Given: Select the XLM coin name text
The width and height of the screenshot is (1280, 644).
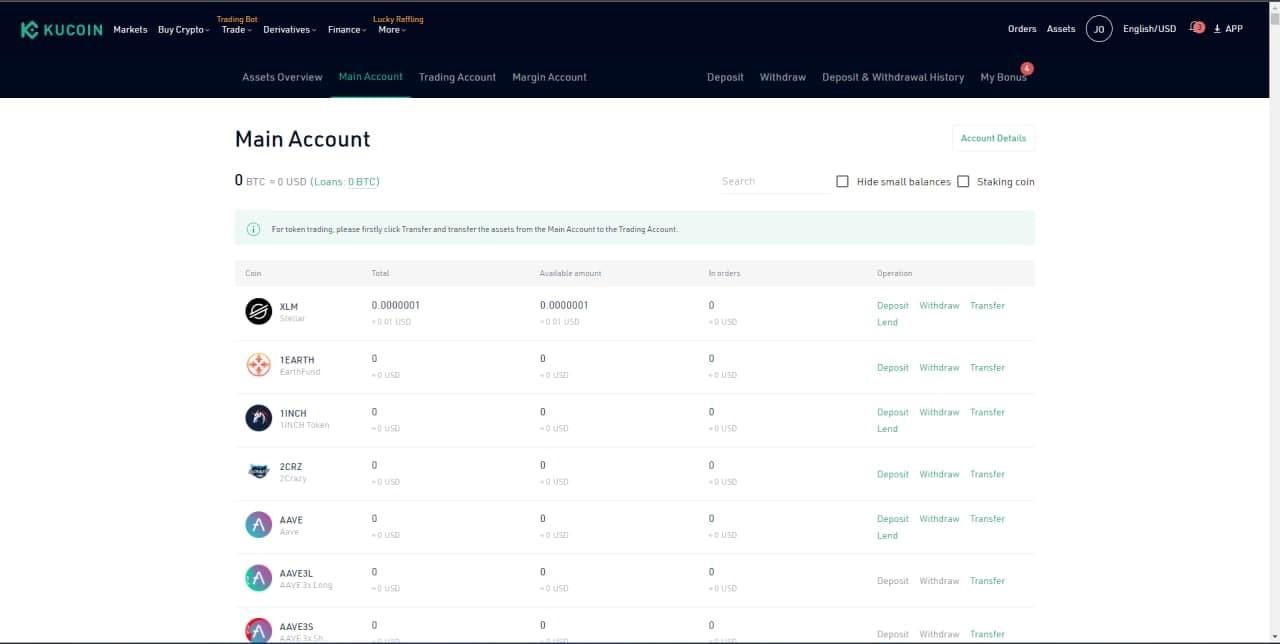Looking at the screenshot, I should [x=289, y=307].
